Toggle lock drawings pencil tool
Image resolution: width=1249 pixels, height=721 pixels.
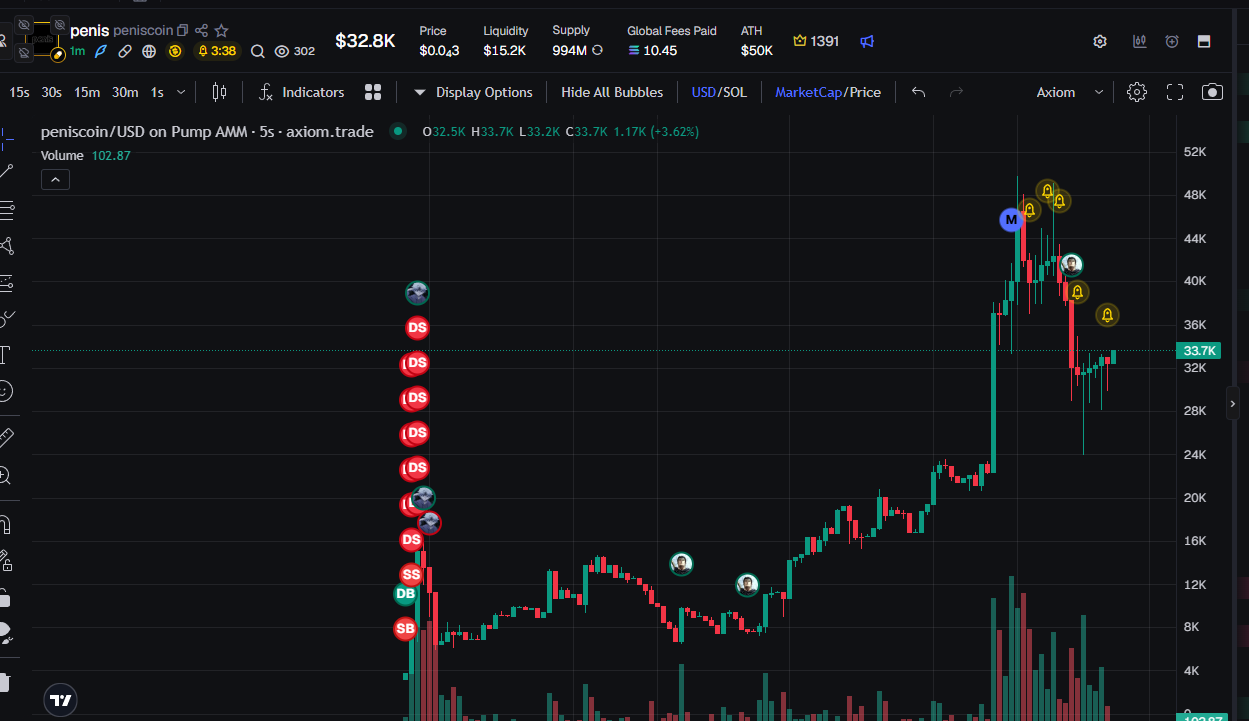coord(5,560)
